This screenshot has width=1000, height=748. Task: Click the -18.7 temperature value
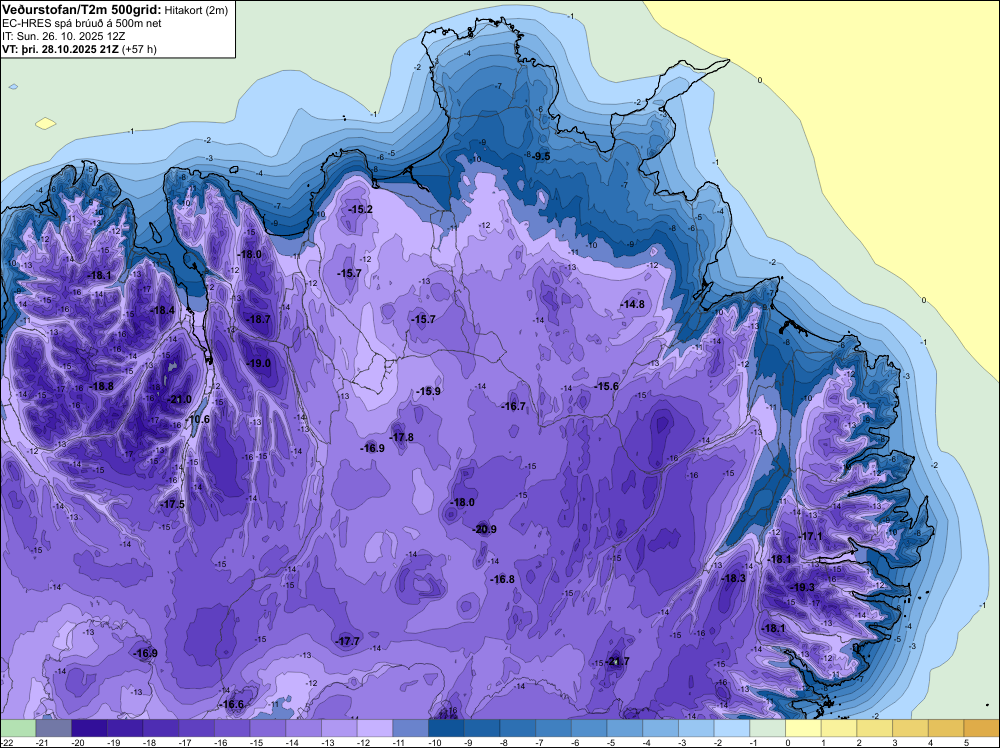258,319
